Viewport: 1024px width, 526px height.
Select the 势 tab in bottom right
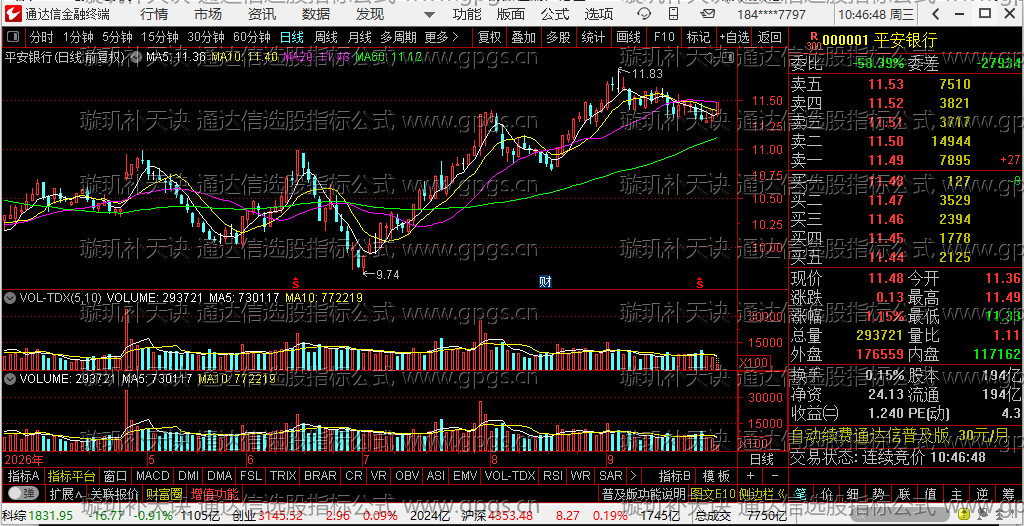coord(878,492)
